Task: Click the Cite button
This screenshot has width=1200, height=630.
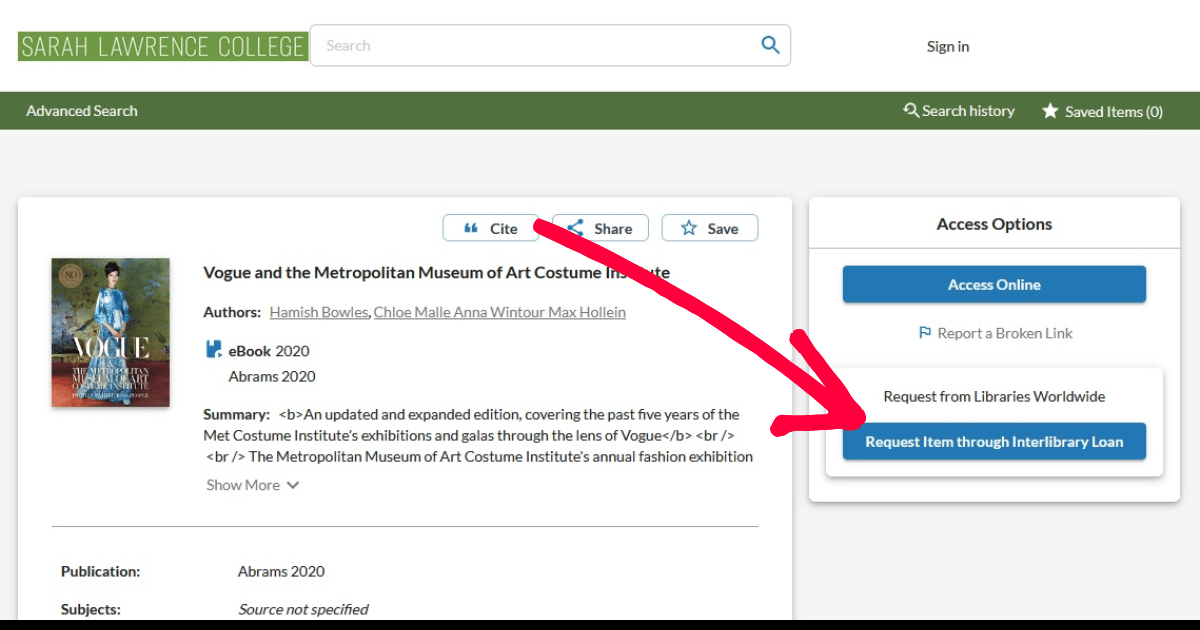Action: [490, 228]
